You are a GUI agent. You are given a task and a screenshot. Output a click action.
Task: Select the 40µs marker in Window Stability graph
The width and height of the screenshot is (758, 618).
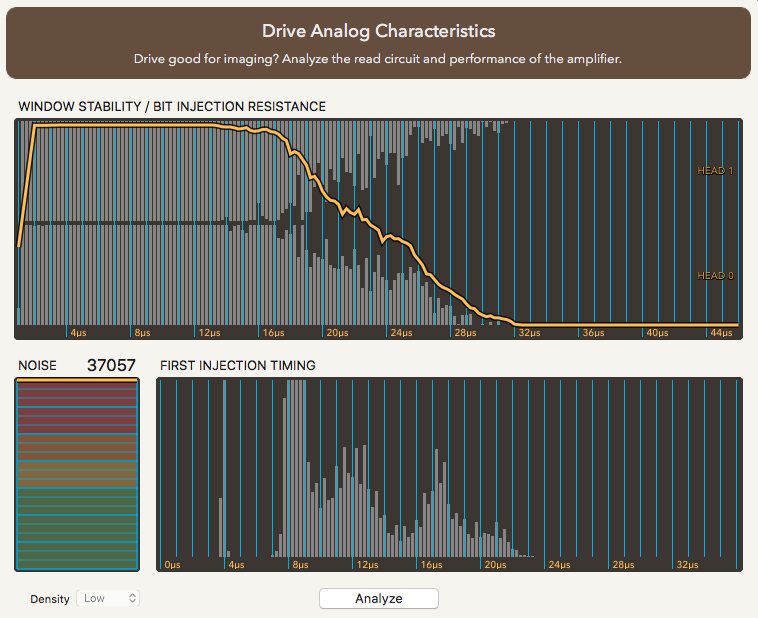click(657, 332)
